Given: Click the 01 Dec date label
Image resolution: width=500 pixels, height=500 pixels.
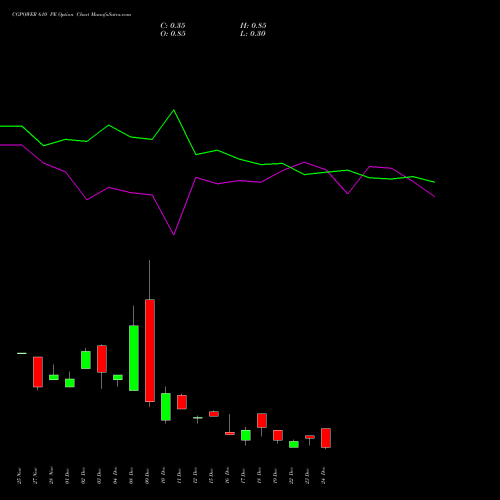Looking at the screenshot, I should (67, 476).
